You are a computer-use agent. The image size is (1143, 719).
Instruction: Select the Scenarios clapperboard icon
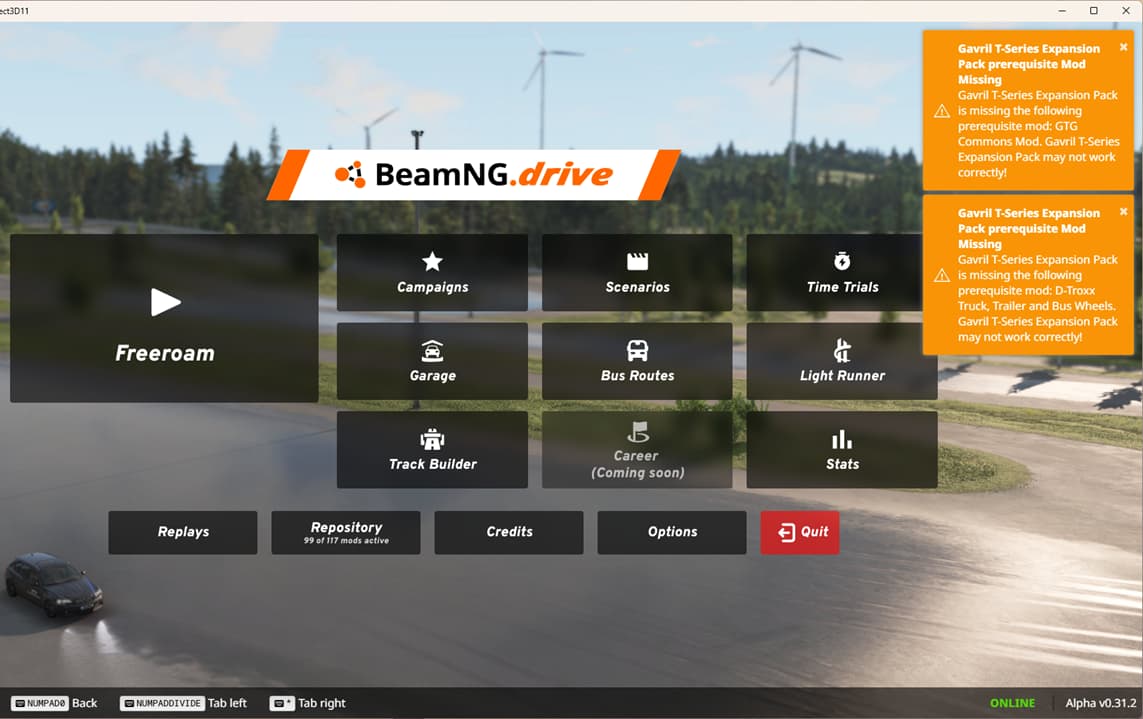click(637, 262)
